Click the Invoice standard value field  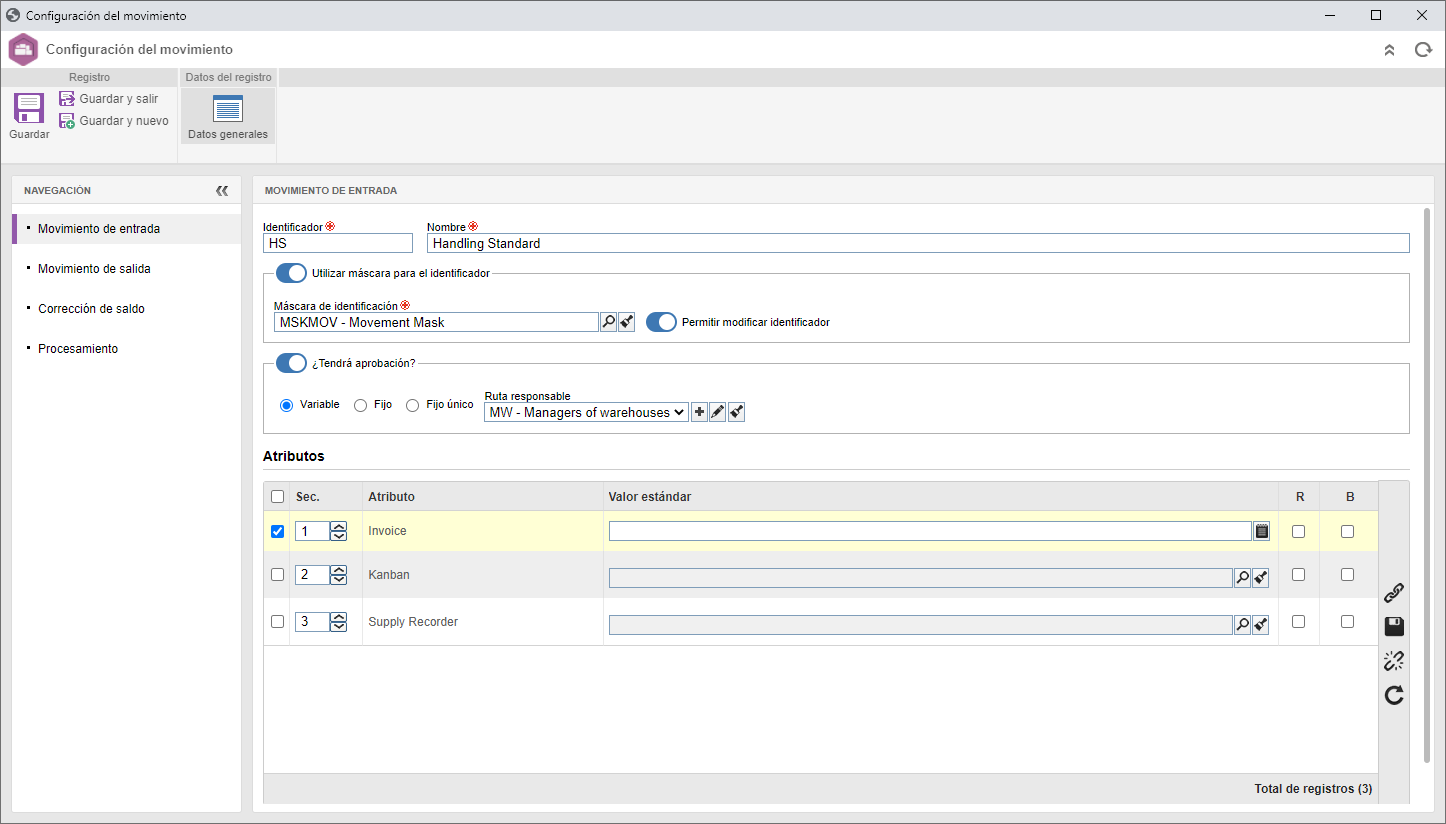pos(930,532)
